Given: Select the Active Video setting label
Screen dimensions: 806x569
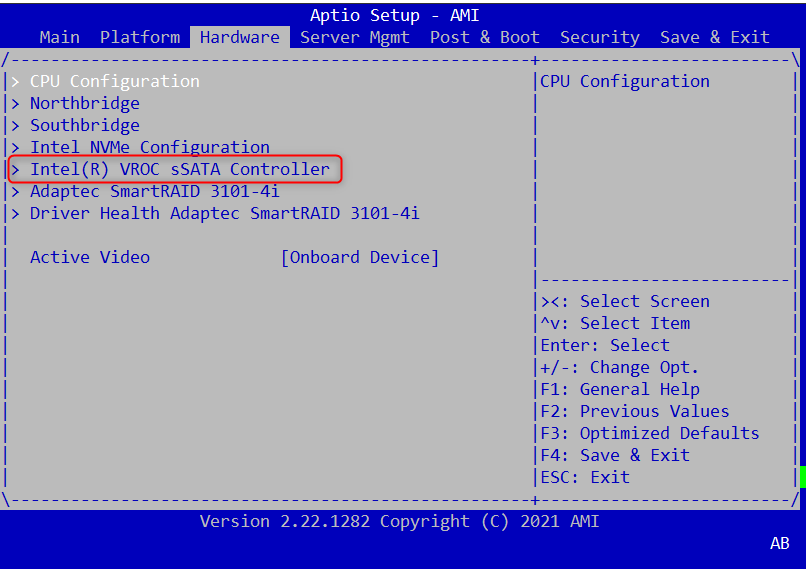Looking at the screenshot, I should click(x=90, y=257).
